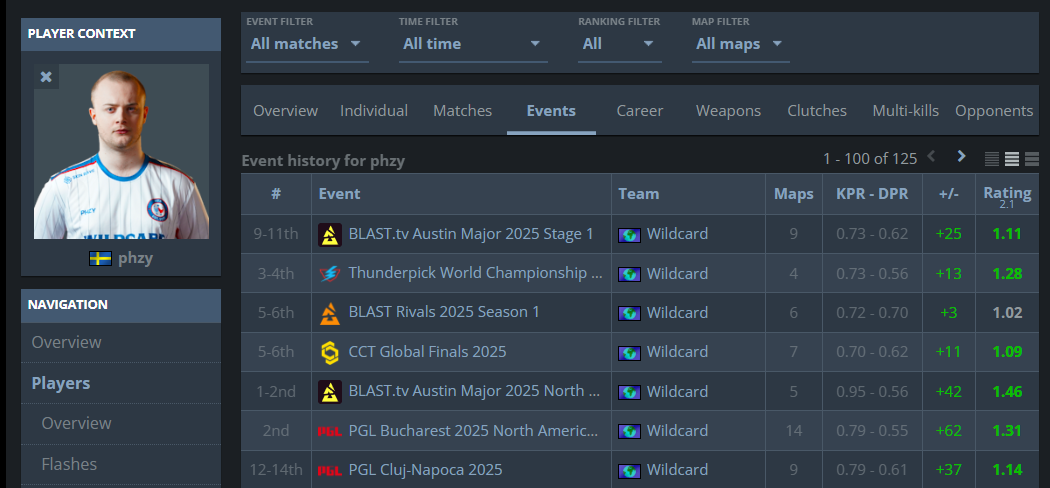Go to next page of events
The height and width of the screenshot is (488, 1050).
pyautogui.click(x=961, y=157)
